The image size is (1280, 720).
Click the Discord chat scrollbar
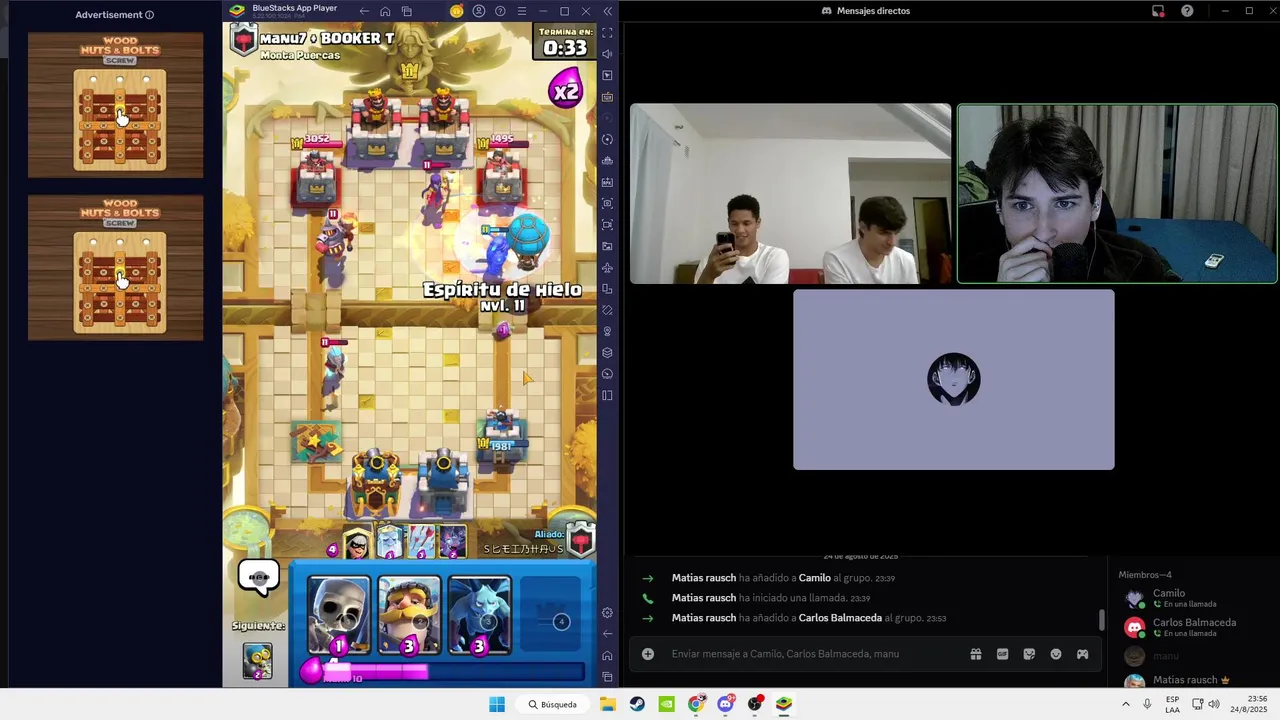pyautogui.click(x=1102, y=620)
